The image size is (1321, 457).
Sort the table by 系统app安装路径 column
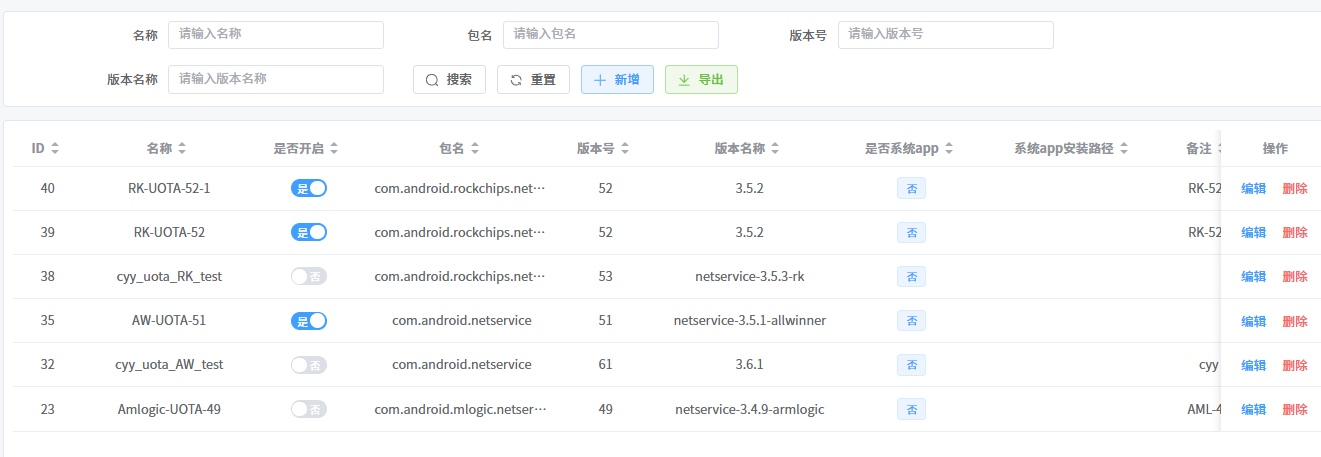tap(1124, 148)
